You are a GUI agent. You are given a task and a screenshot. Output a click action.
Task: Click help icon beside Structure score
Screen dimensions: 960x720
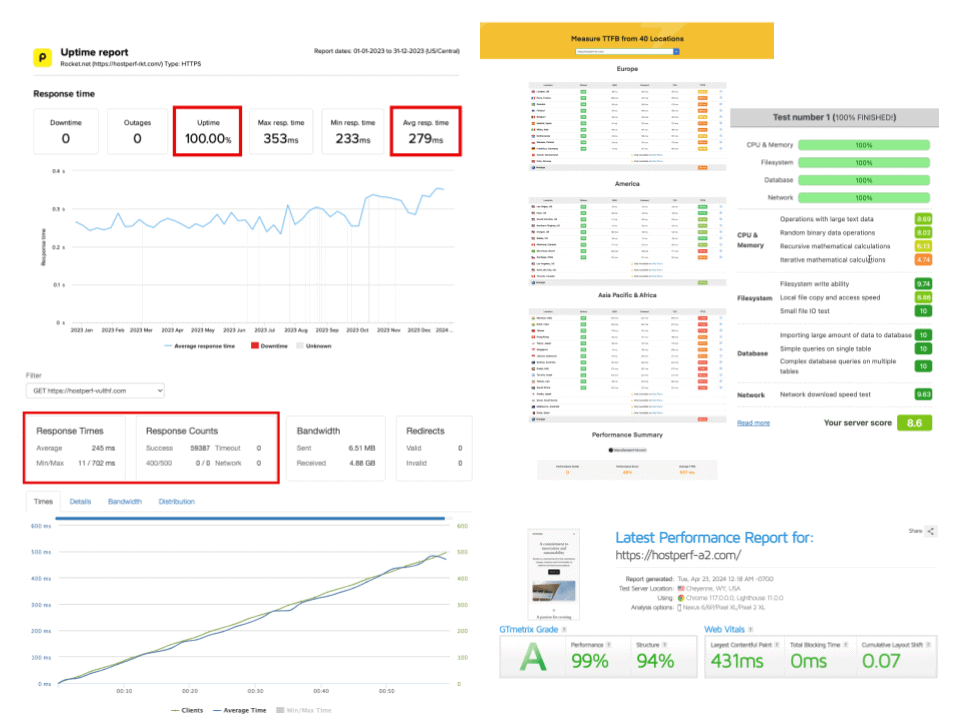tap(664, 645)
